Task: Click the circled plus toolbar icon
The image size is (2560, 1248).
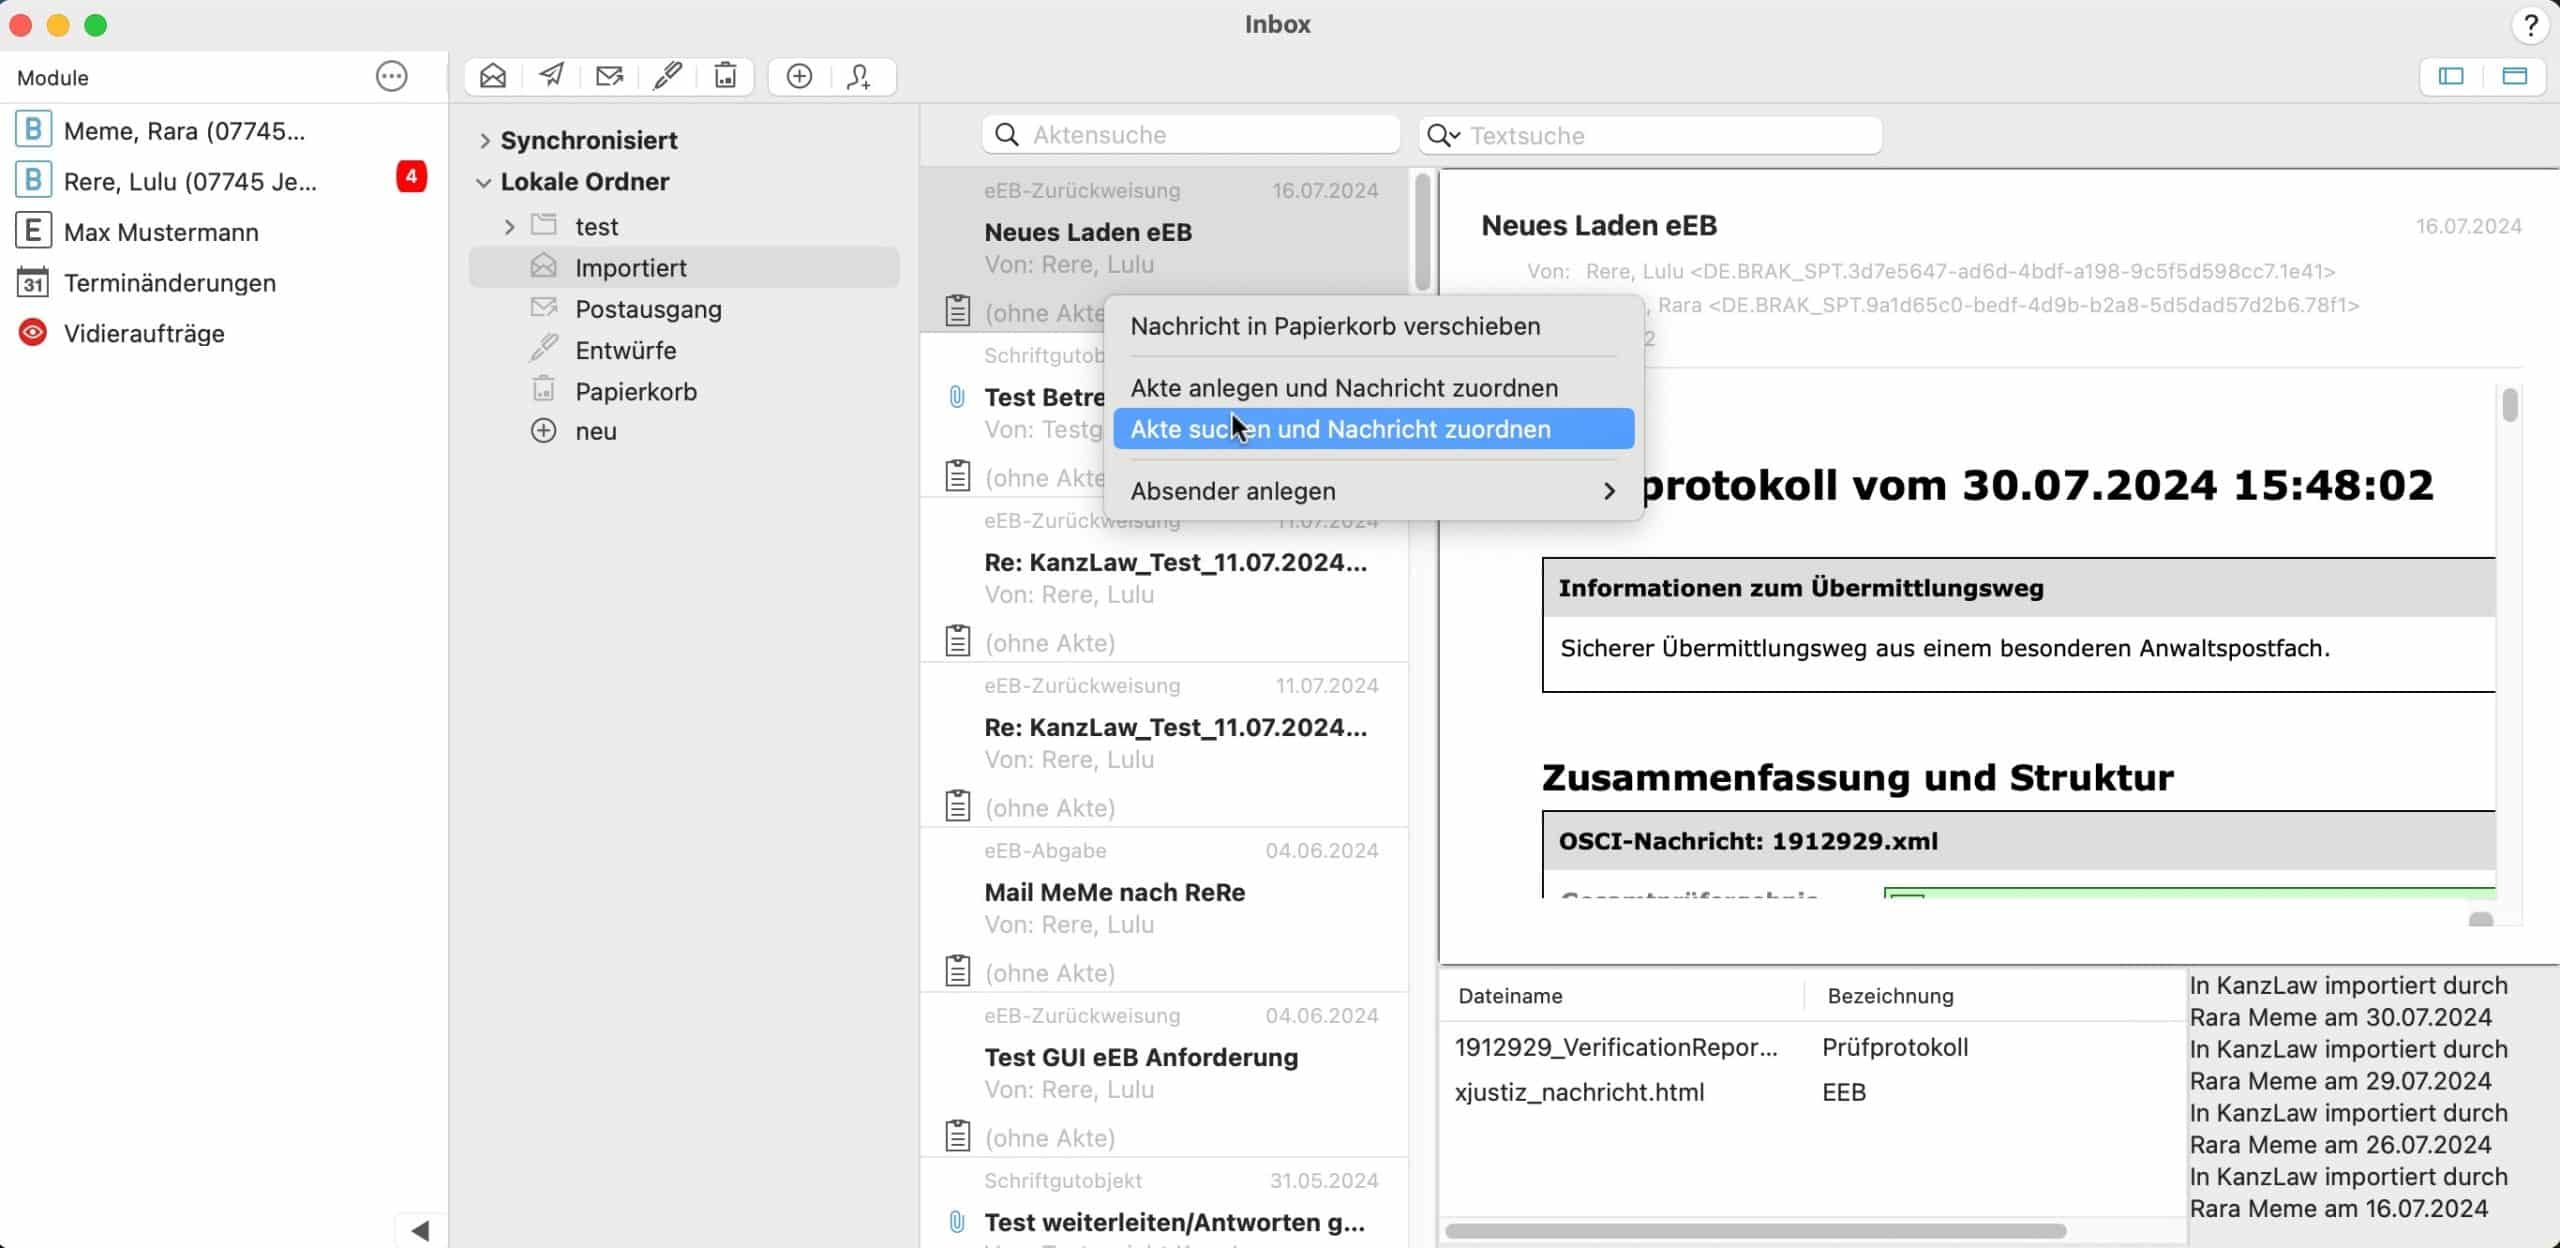Action: tap(799, 76)
